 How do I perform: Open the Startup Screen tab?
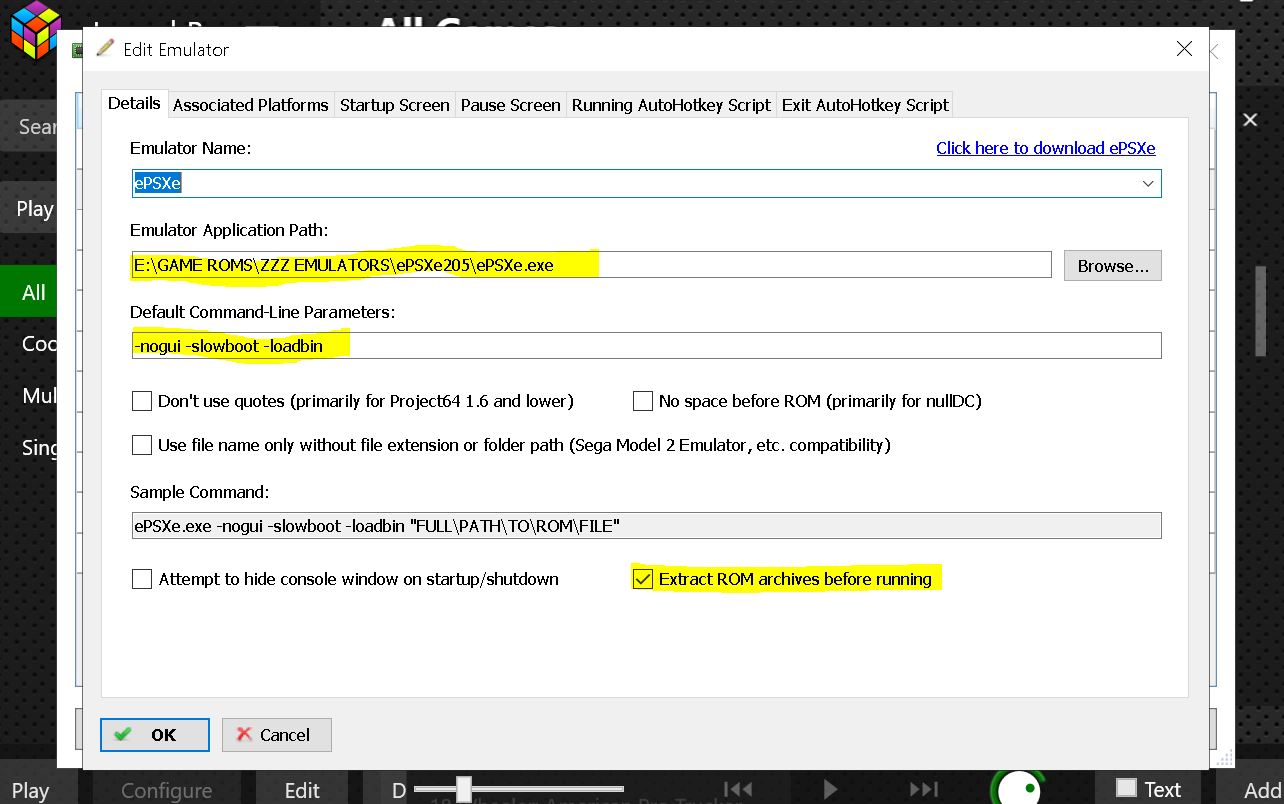tap(394, 105)
